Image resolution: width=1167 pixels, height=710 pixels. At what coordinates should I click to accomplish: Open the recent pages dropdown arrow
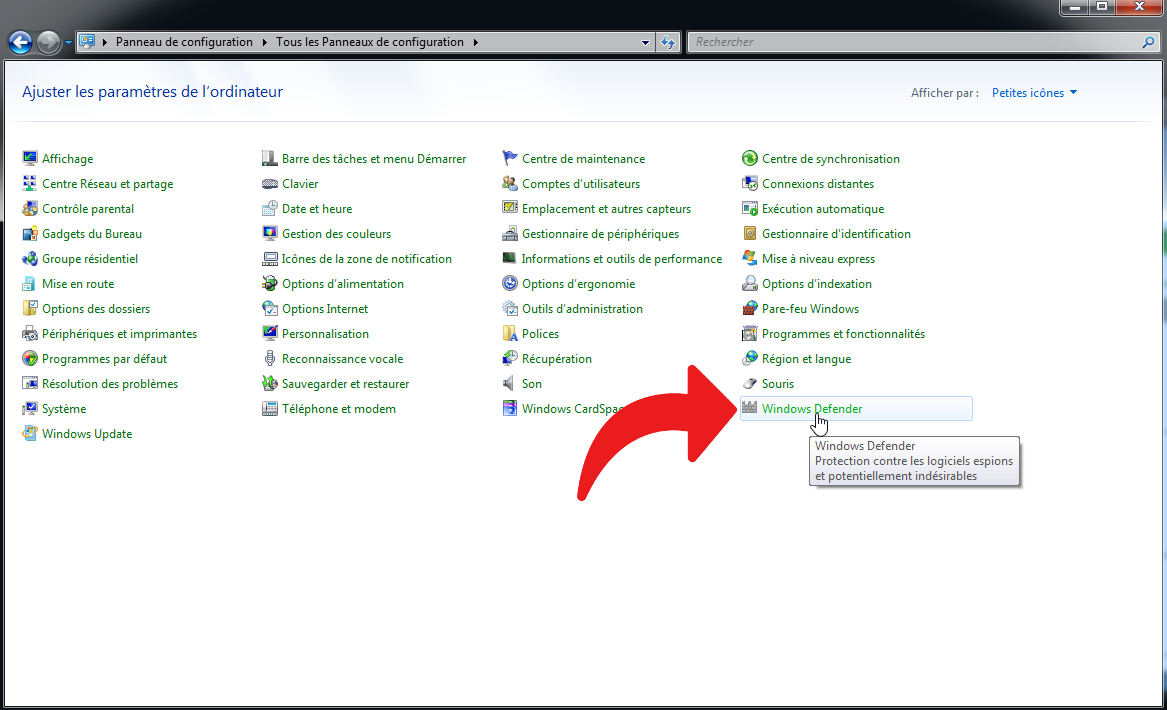pos(68,42)
